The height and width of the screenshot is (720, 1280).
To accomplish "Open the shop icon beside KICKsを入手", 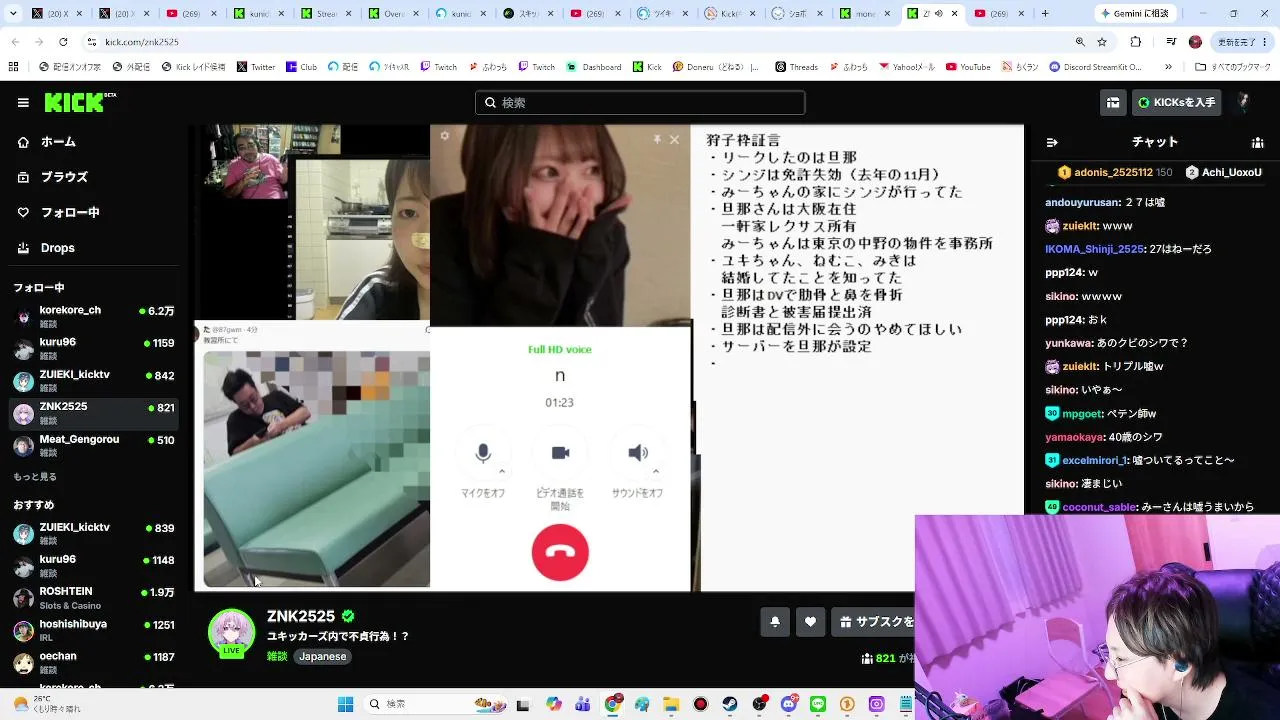I will 1113,102.
